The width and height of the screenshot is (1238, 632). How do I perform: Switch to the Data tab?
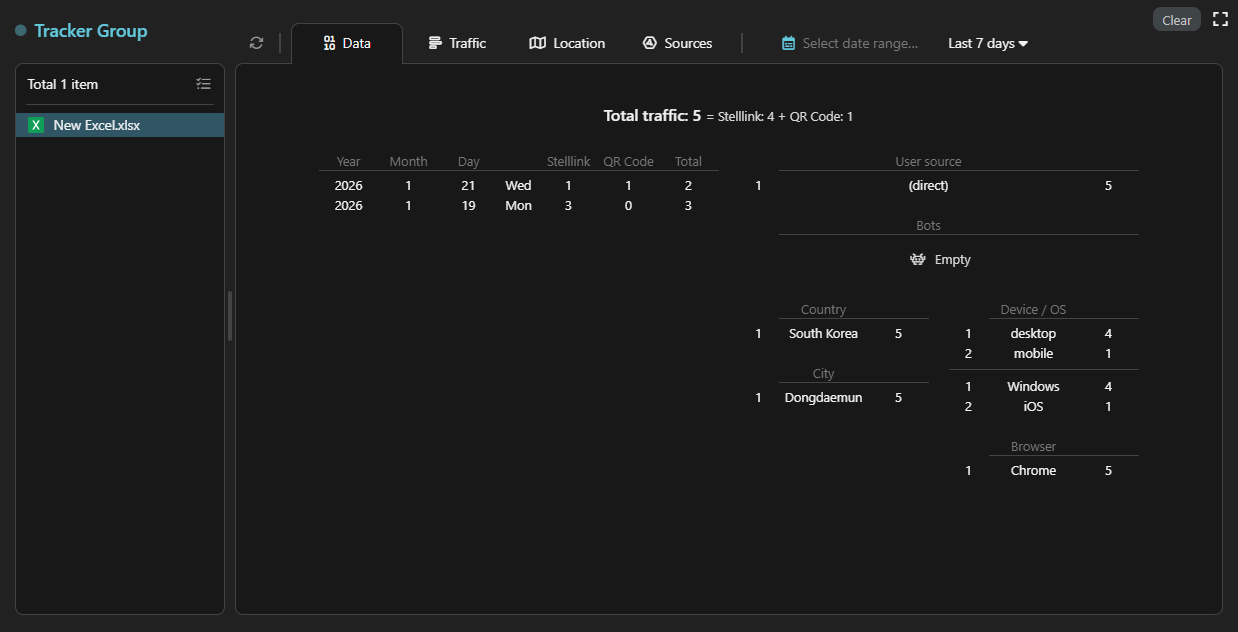(347, 43)
